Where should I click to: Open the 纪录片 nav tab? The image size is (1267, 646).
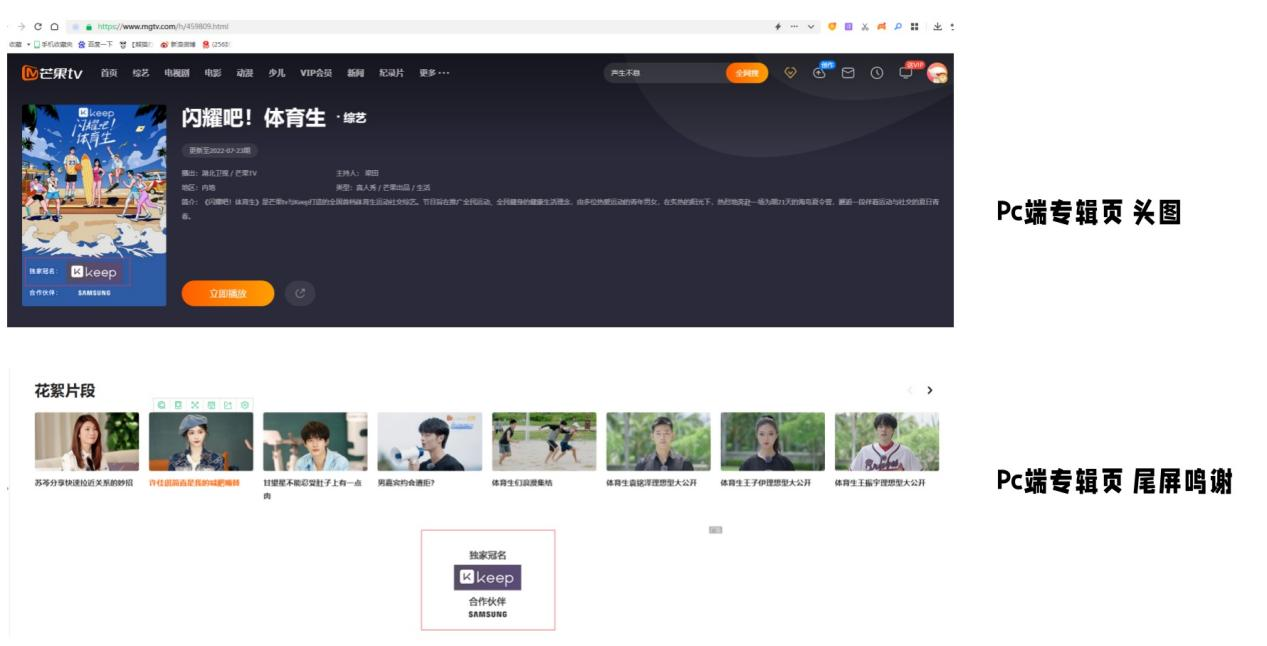(x=391, y=73)
